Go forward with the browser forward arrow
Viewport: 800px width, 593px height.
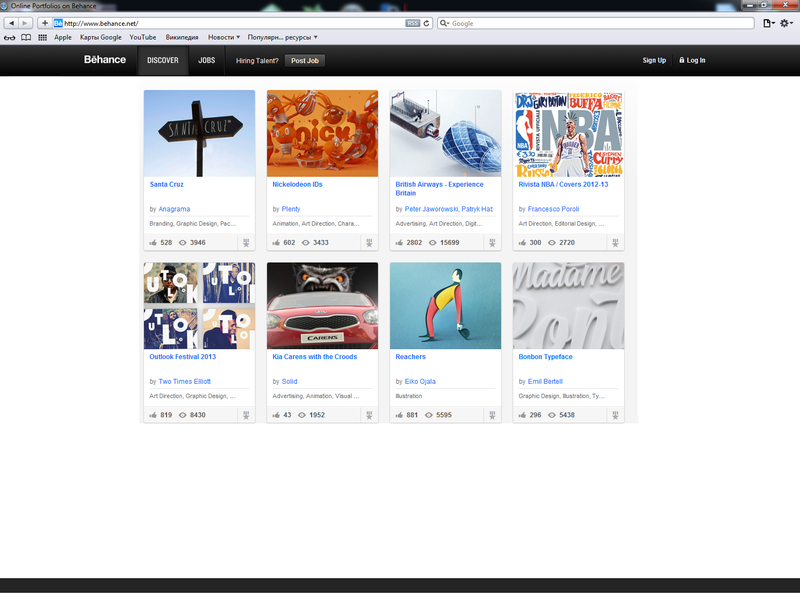pos(25,23)
